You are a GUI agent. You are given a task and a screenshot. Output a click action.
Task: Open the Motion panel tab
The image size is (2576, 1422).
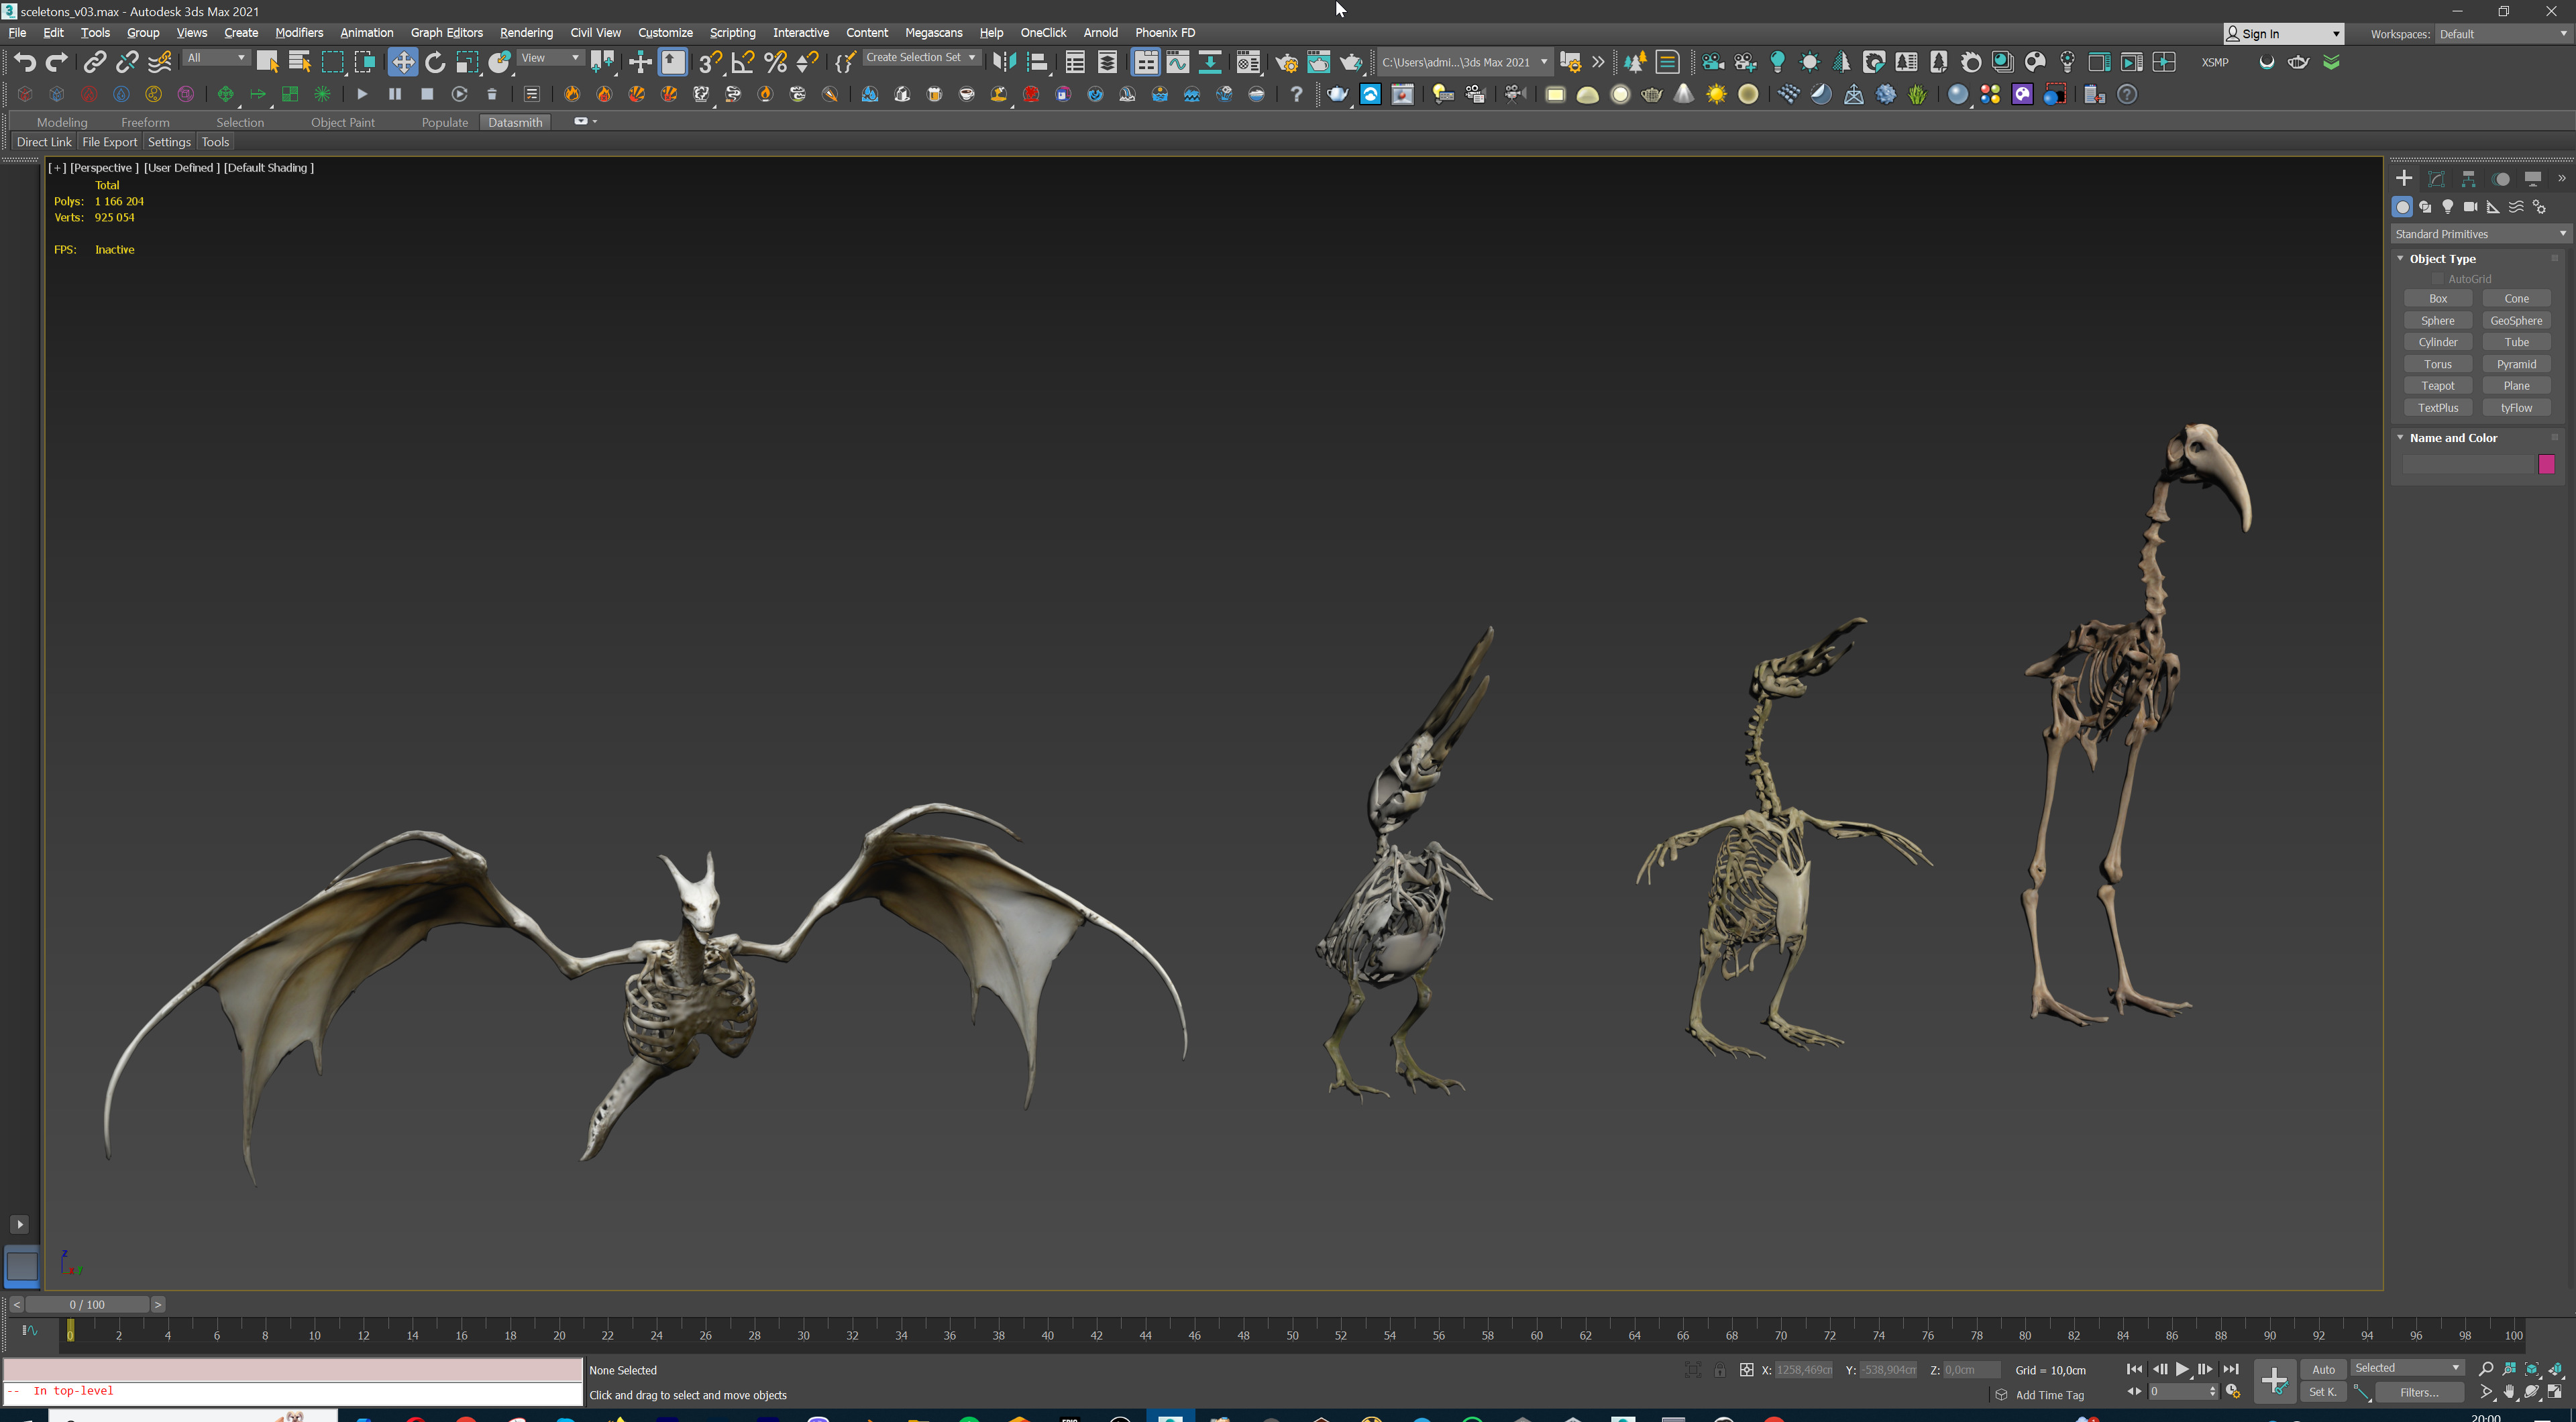pyautogui.click(x=2500, y=178)
